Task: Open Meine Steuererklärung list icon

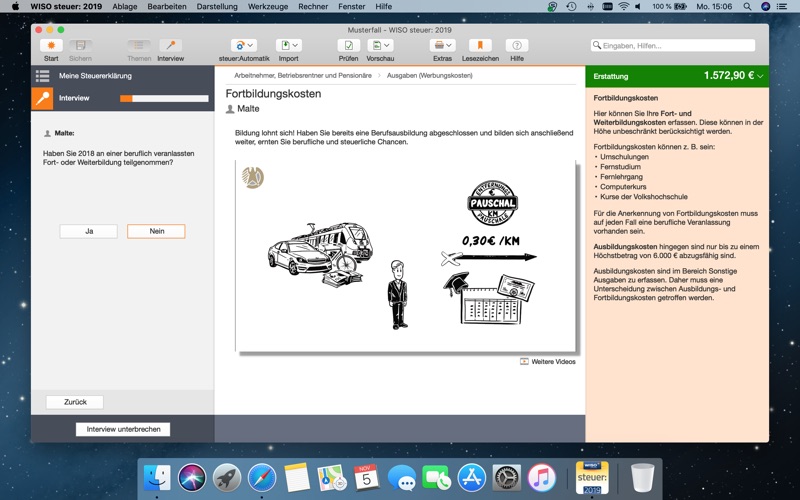Action: 42,76
